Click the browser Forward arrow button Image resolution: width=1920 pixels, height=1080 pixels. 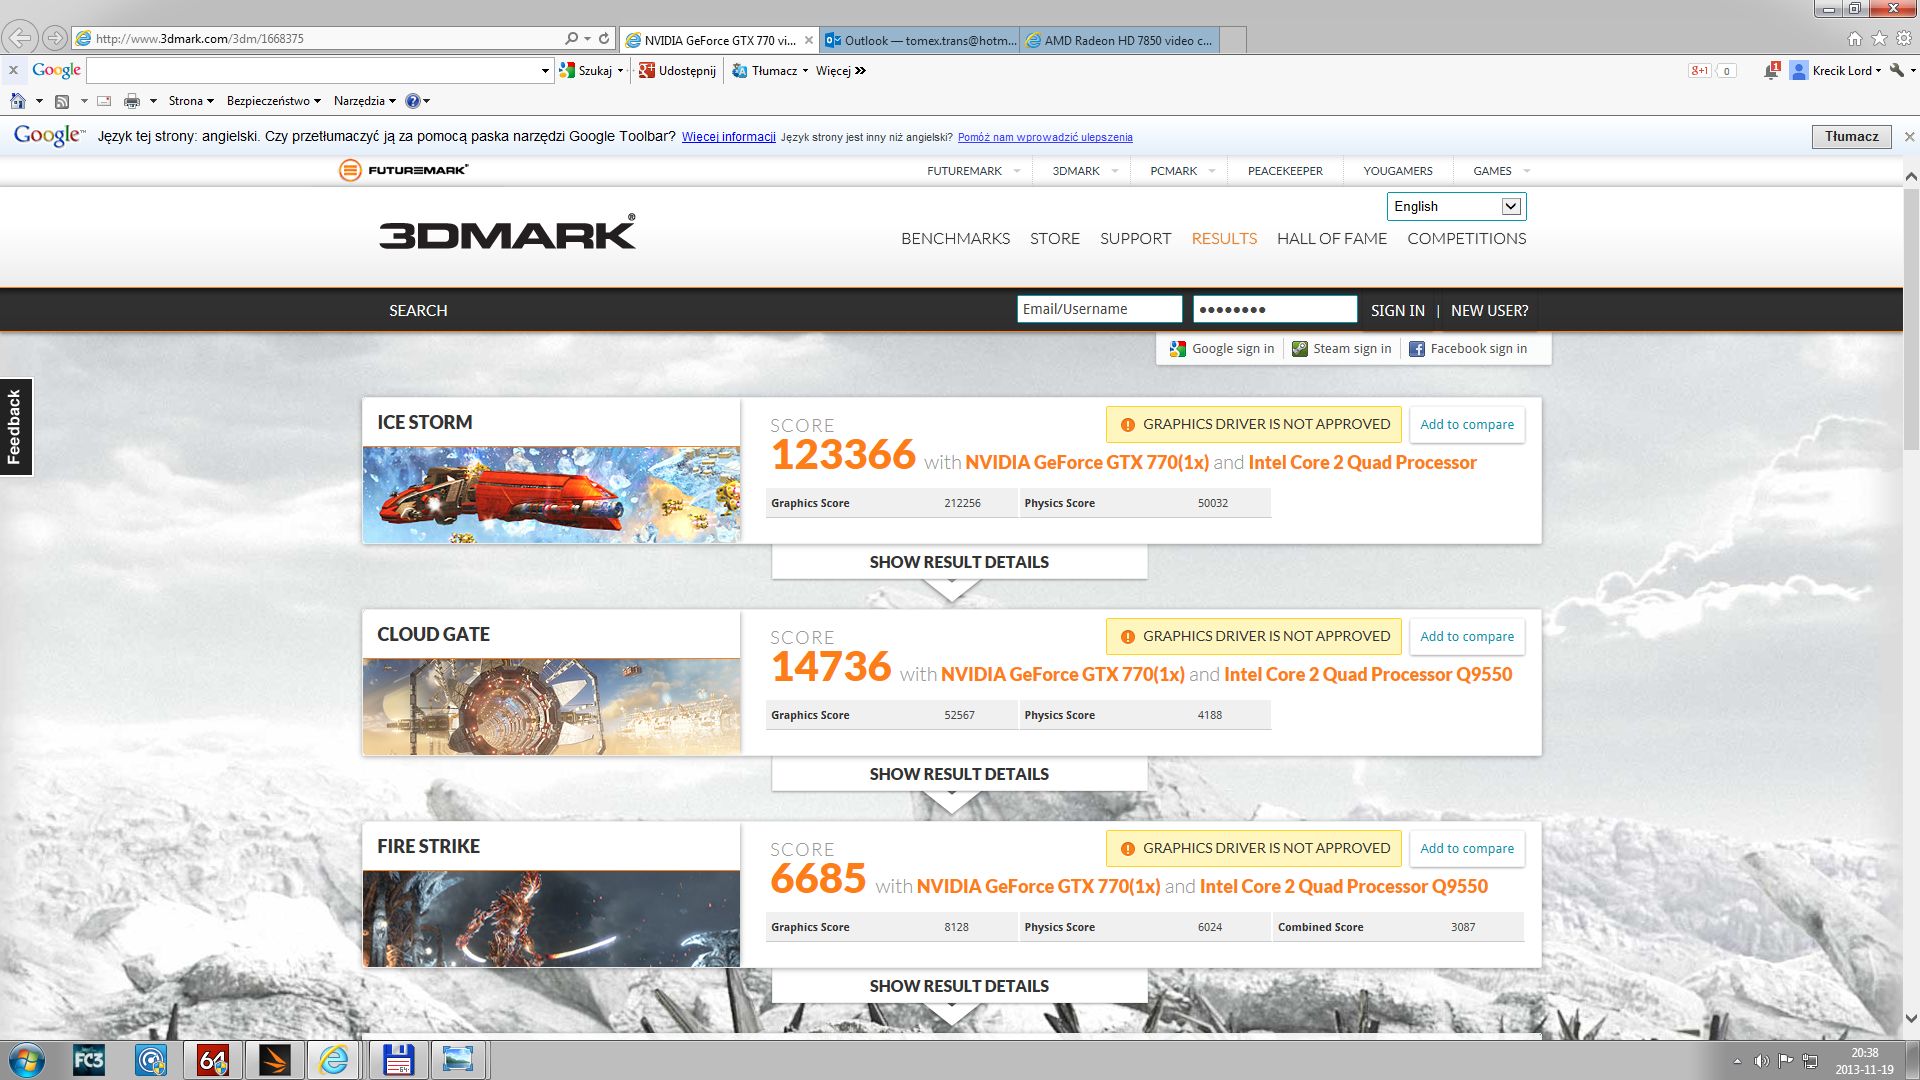55,39
